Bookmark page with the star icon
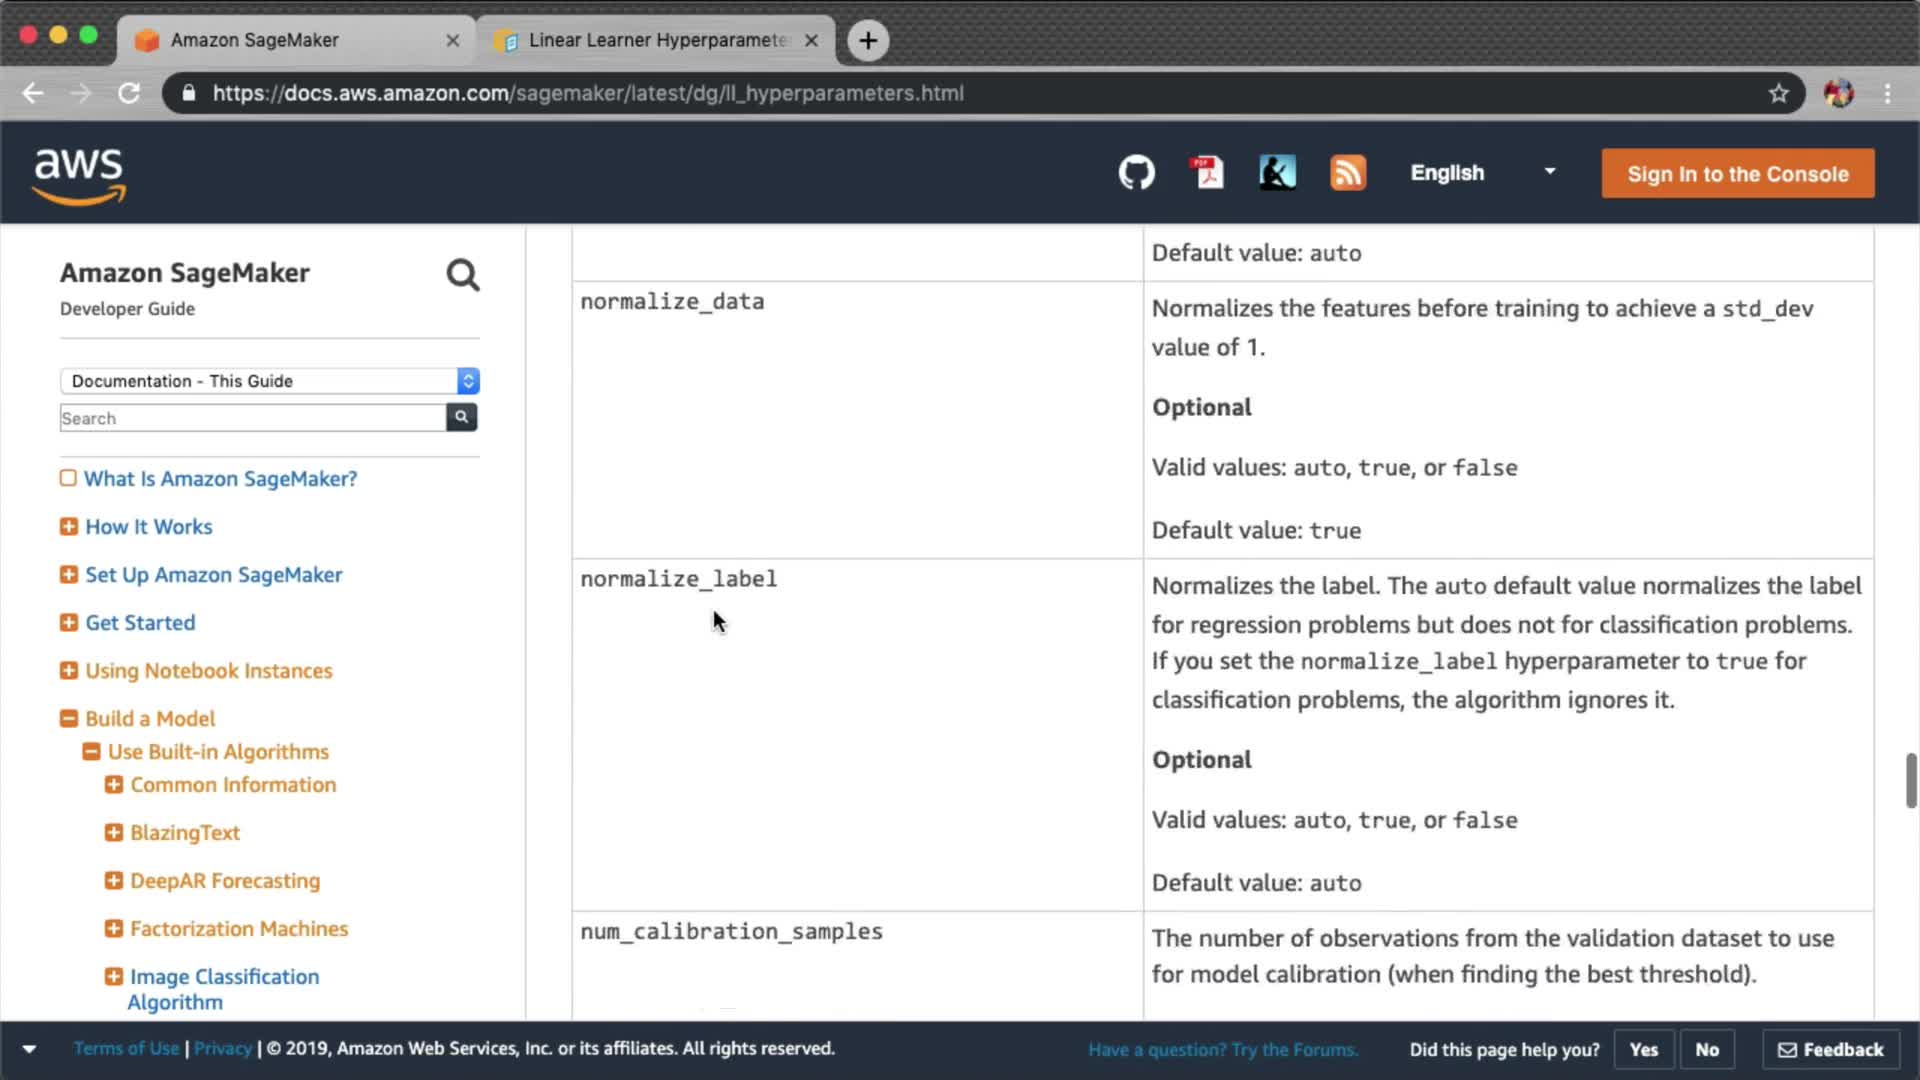Screen dimensions: 1920x1080 [1778, 93]
